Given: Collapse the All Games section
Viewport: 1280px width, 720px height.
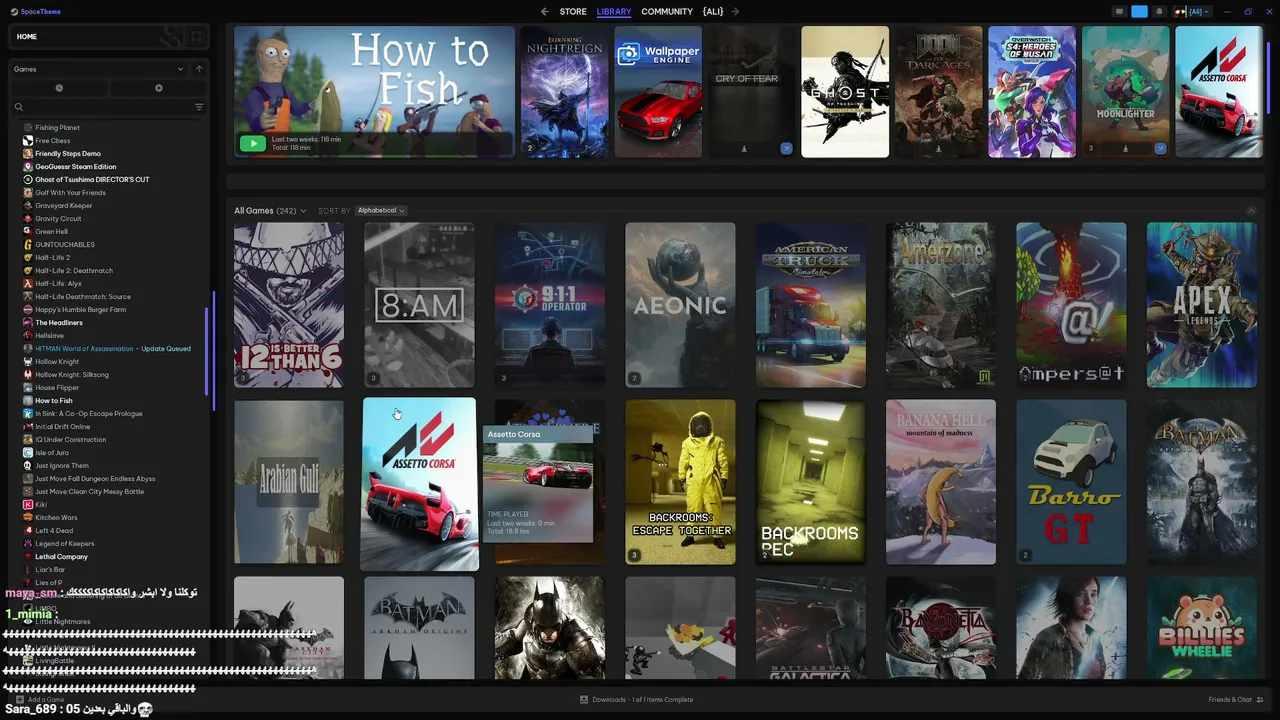Looking at the screenshot, I should tap(1251, 211).
